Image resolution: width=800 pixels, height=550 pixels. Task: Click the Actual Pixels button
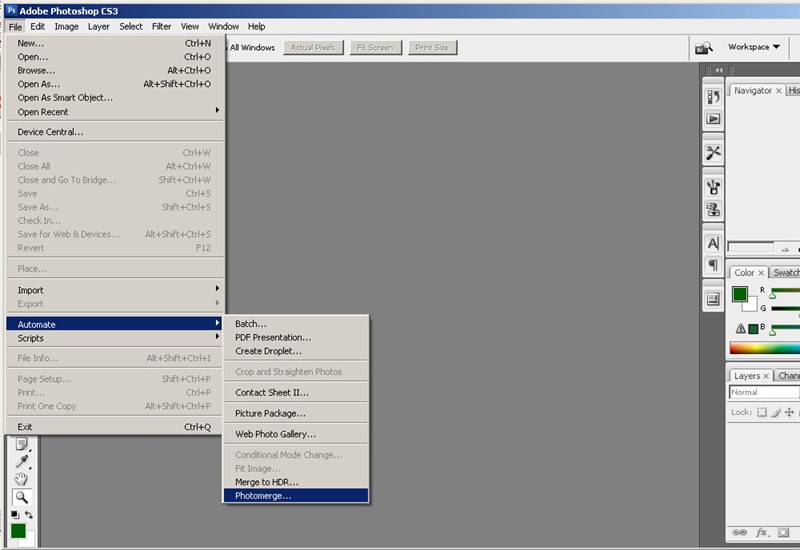tap(313, 47)
